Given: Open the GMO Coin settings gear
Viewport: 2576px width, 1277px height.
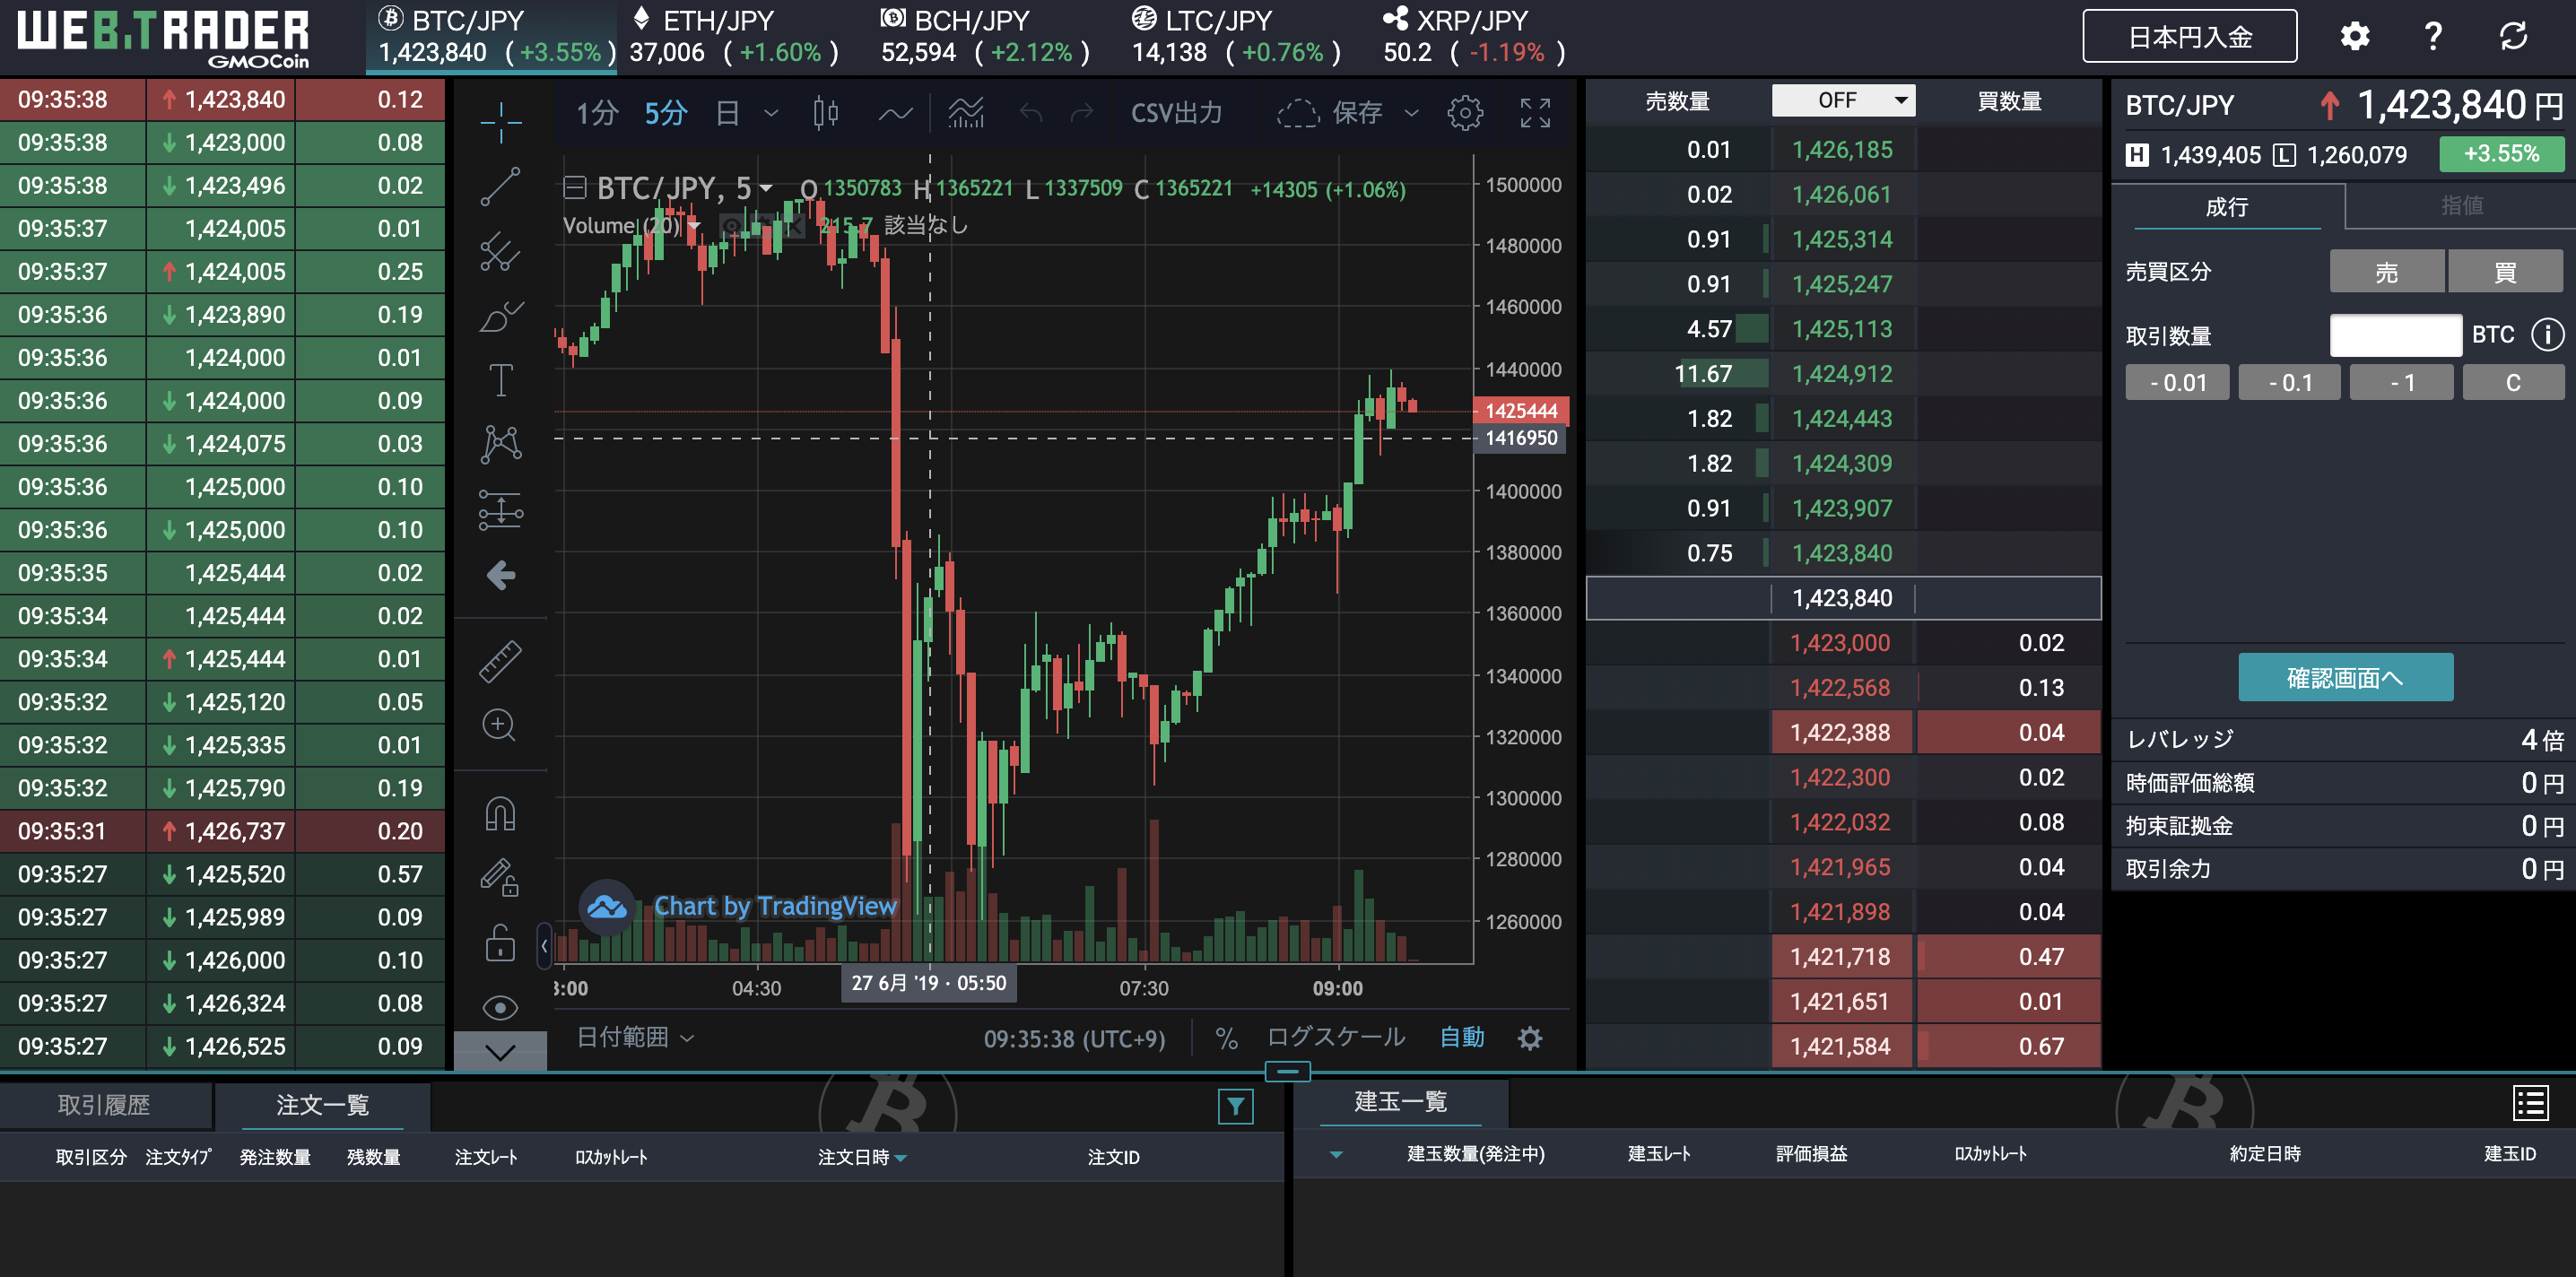Looking at the screenshot, I should click(x=2354, y=37).
